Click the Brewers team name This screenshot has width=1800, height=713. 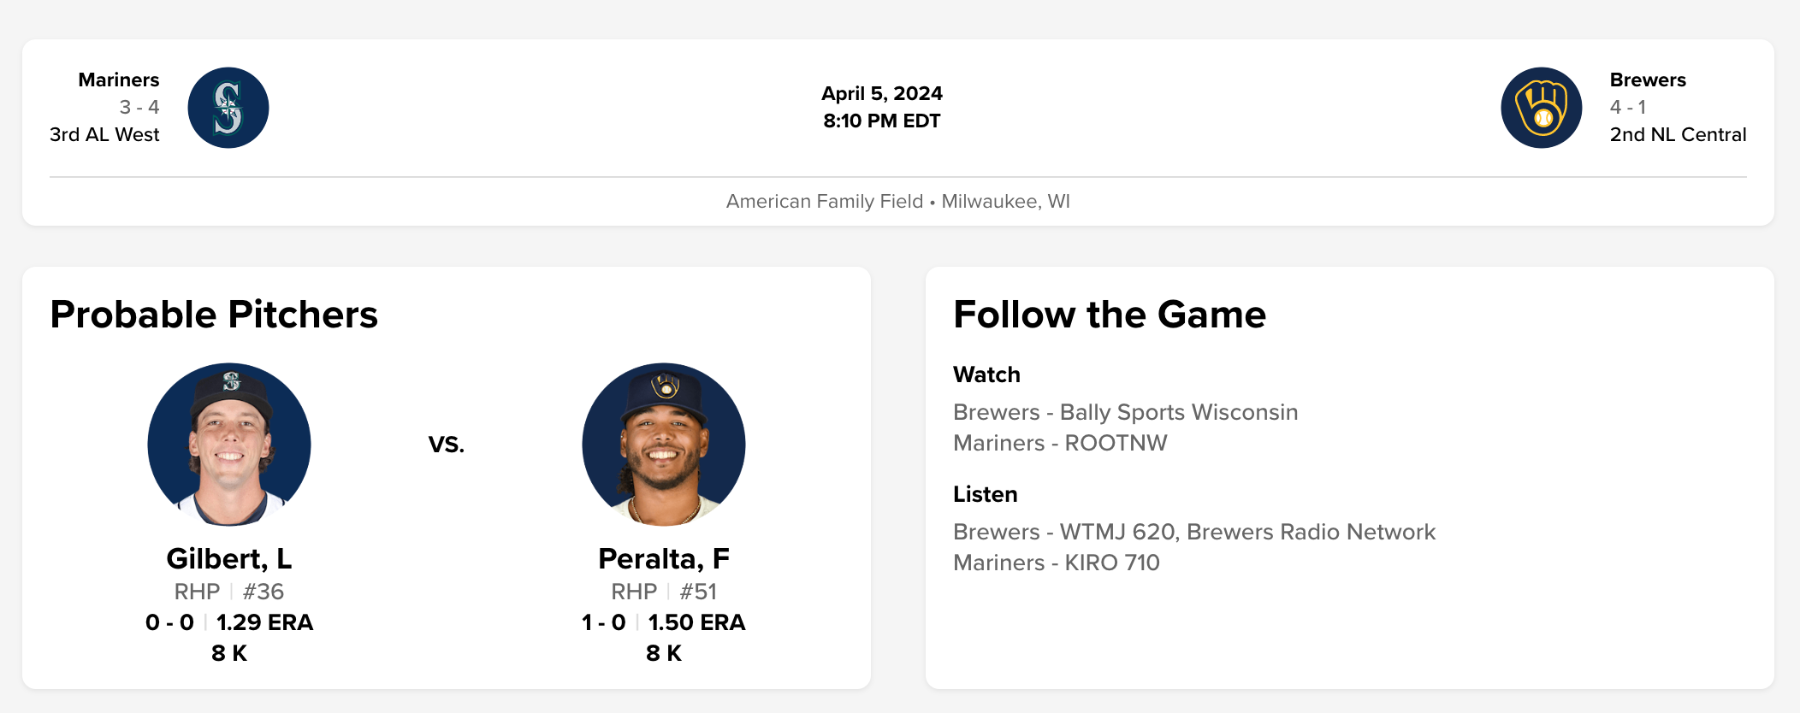click(1647, 80)
